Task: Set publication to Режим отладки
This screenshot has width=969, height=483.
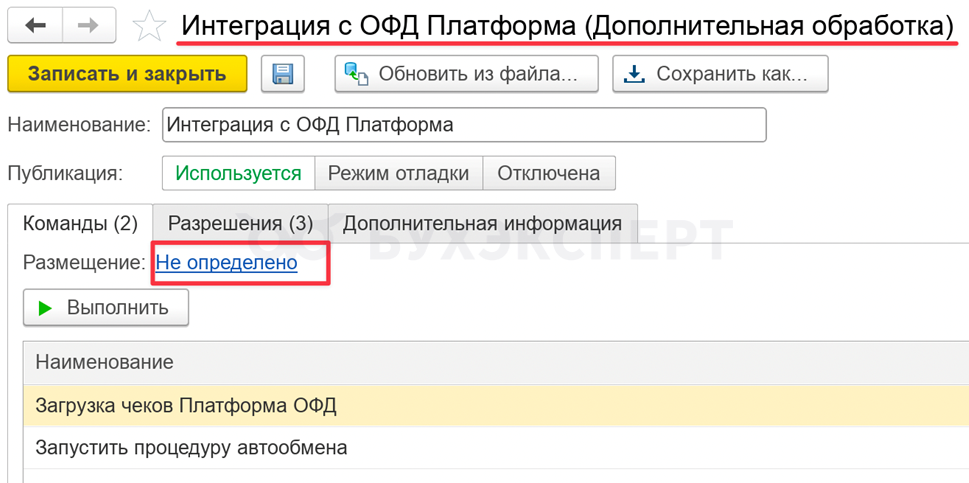Action: click(x=399, y=173)
